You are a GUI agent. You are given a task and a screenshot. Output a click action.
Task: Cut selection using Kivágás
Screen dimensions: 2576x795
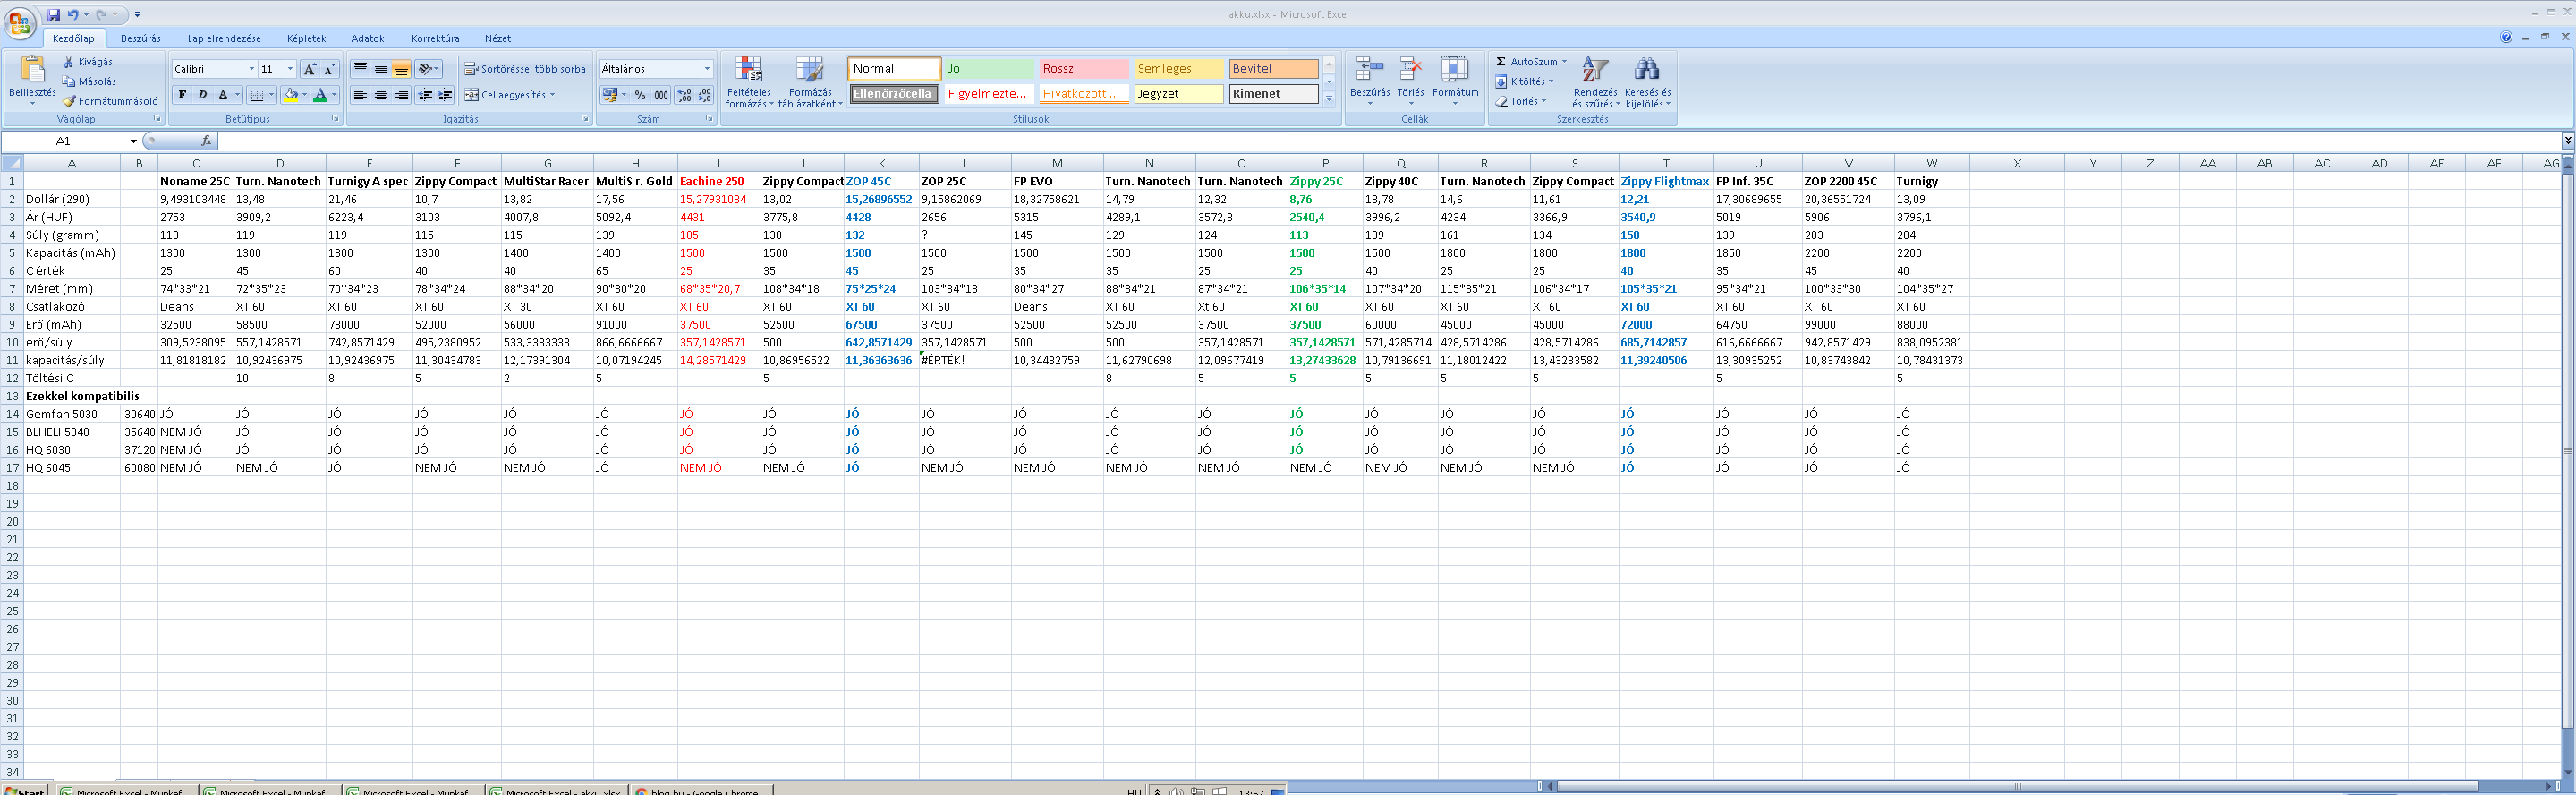88,62
